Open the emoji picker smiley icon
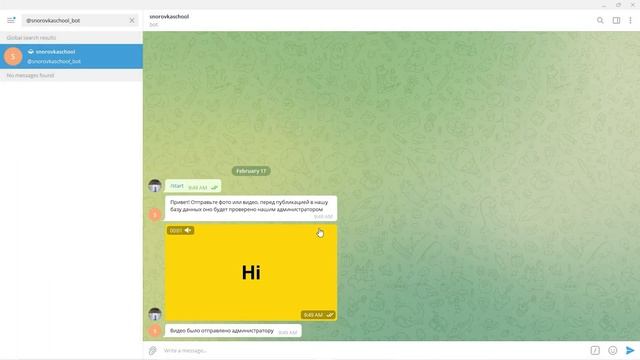 click(x=613, y=350)
